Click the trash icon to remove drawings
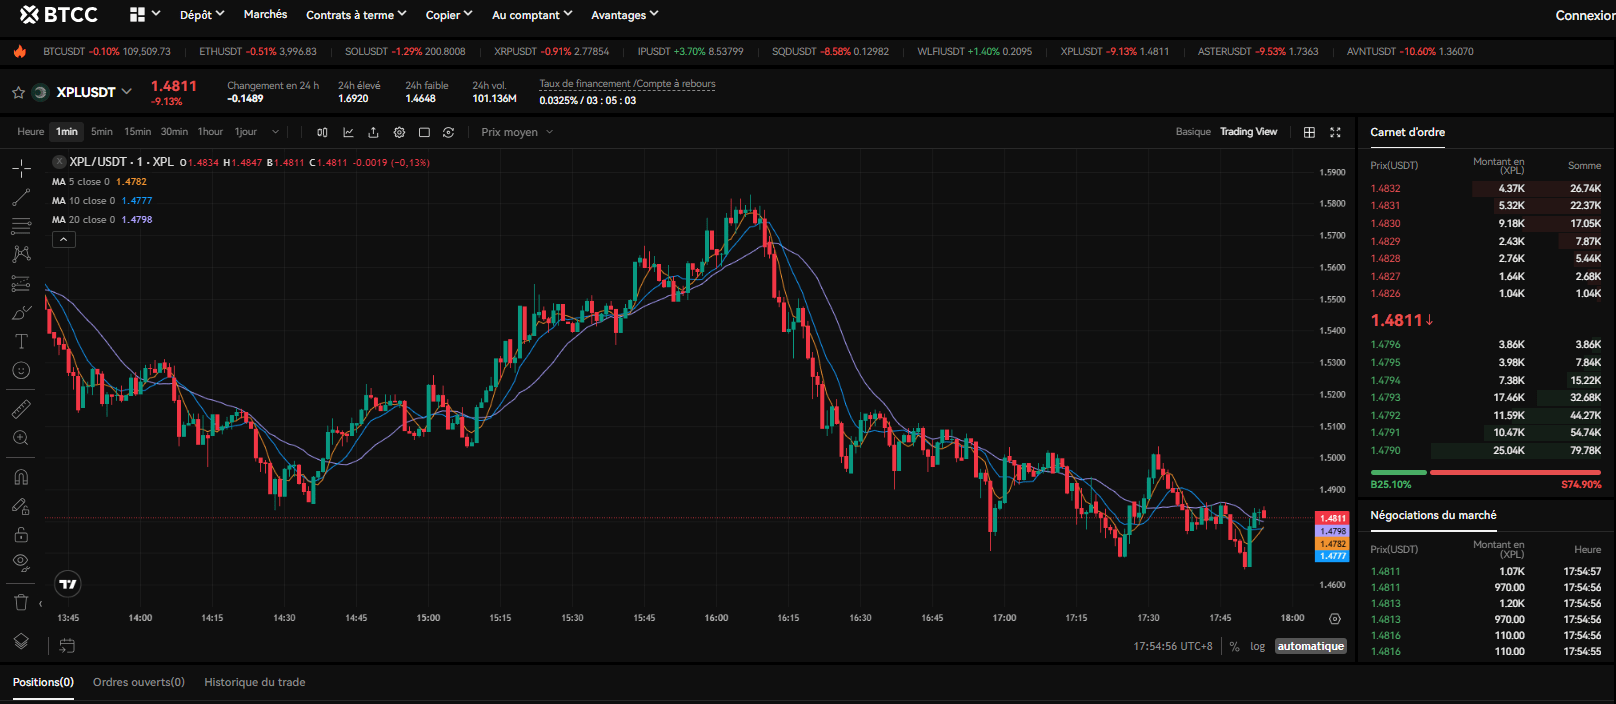 coord(21,602)
